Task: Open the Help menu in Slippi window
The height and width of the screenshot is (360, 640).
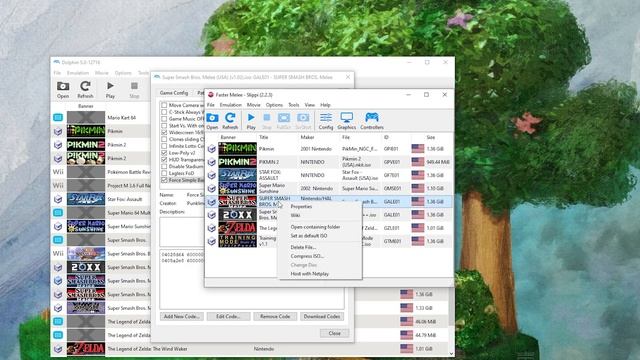Action: (325, 105)
